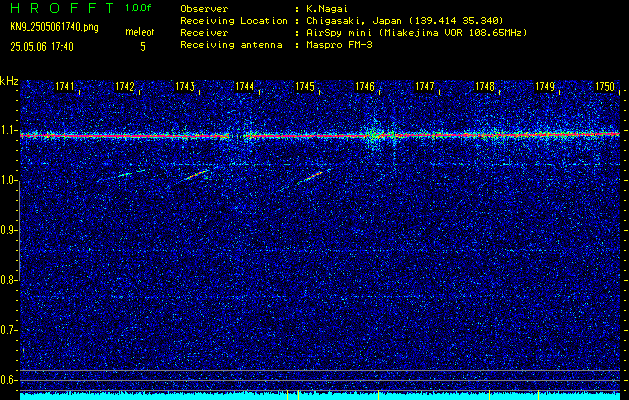The width and height of the screenshot is (629, 400).
Task: Click the 'Receiving antenna' field label
Action: tap(231, 45)
